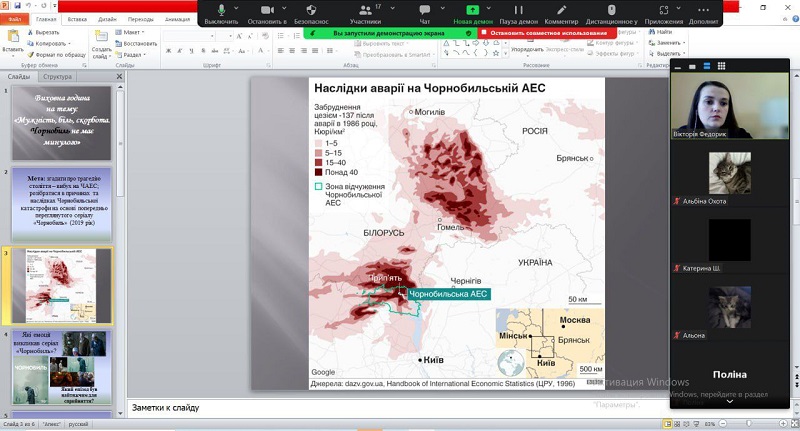
Task: Open the Zoom Chat panel
Action: (425, 10)
